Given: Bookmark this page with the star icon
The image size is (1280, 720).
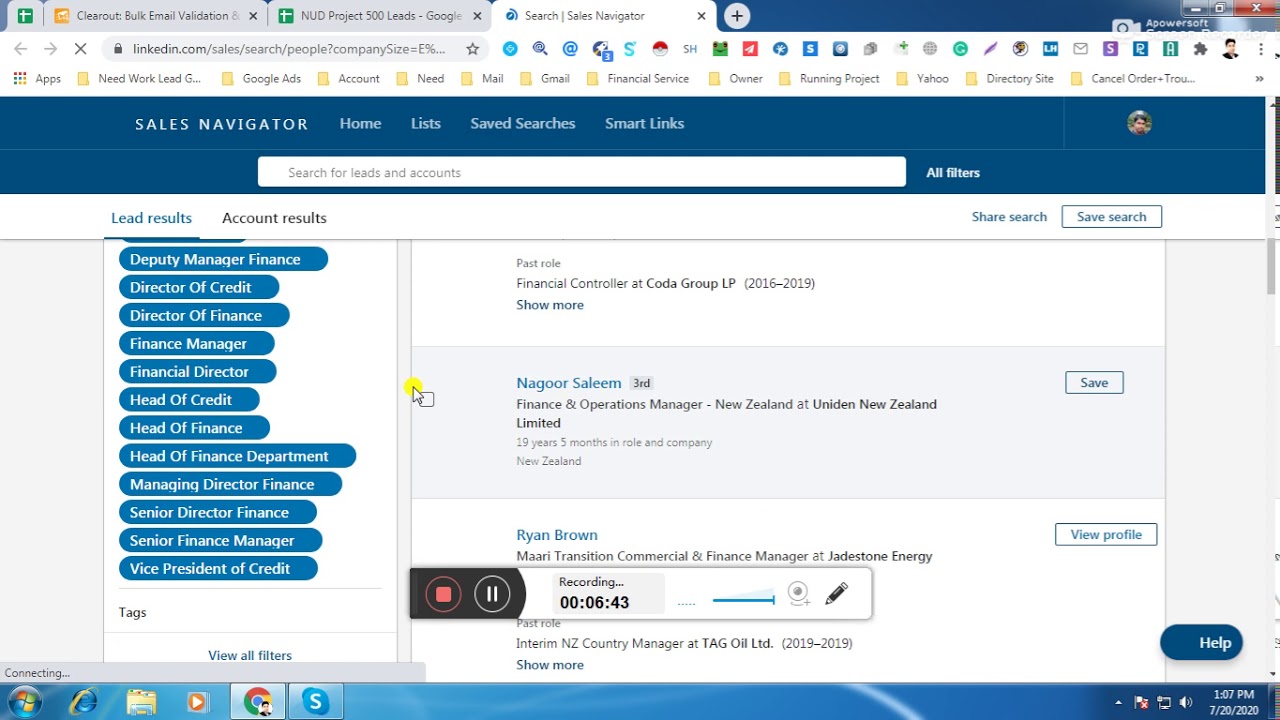Looking at the screenshot, I should 473,49.
